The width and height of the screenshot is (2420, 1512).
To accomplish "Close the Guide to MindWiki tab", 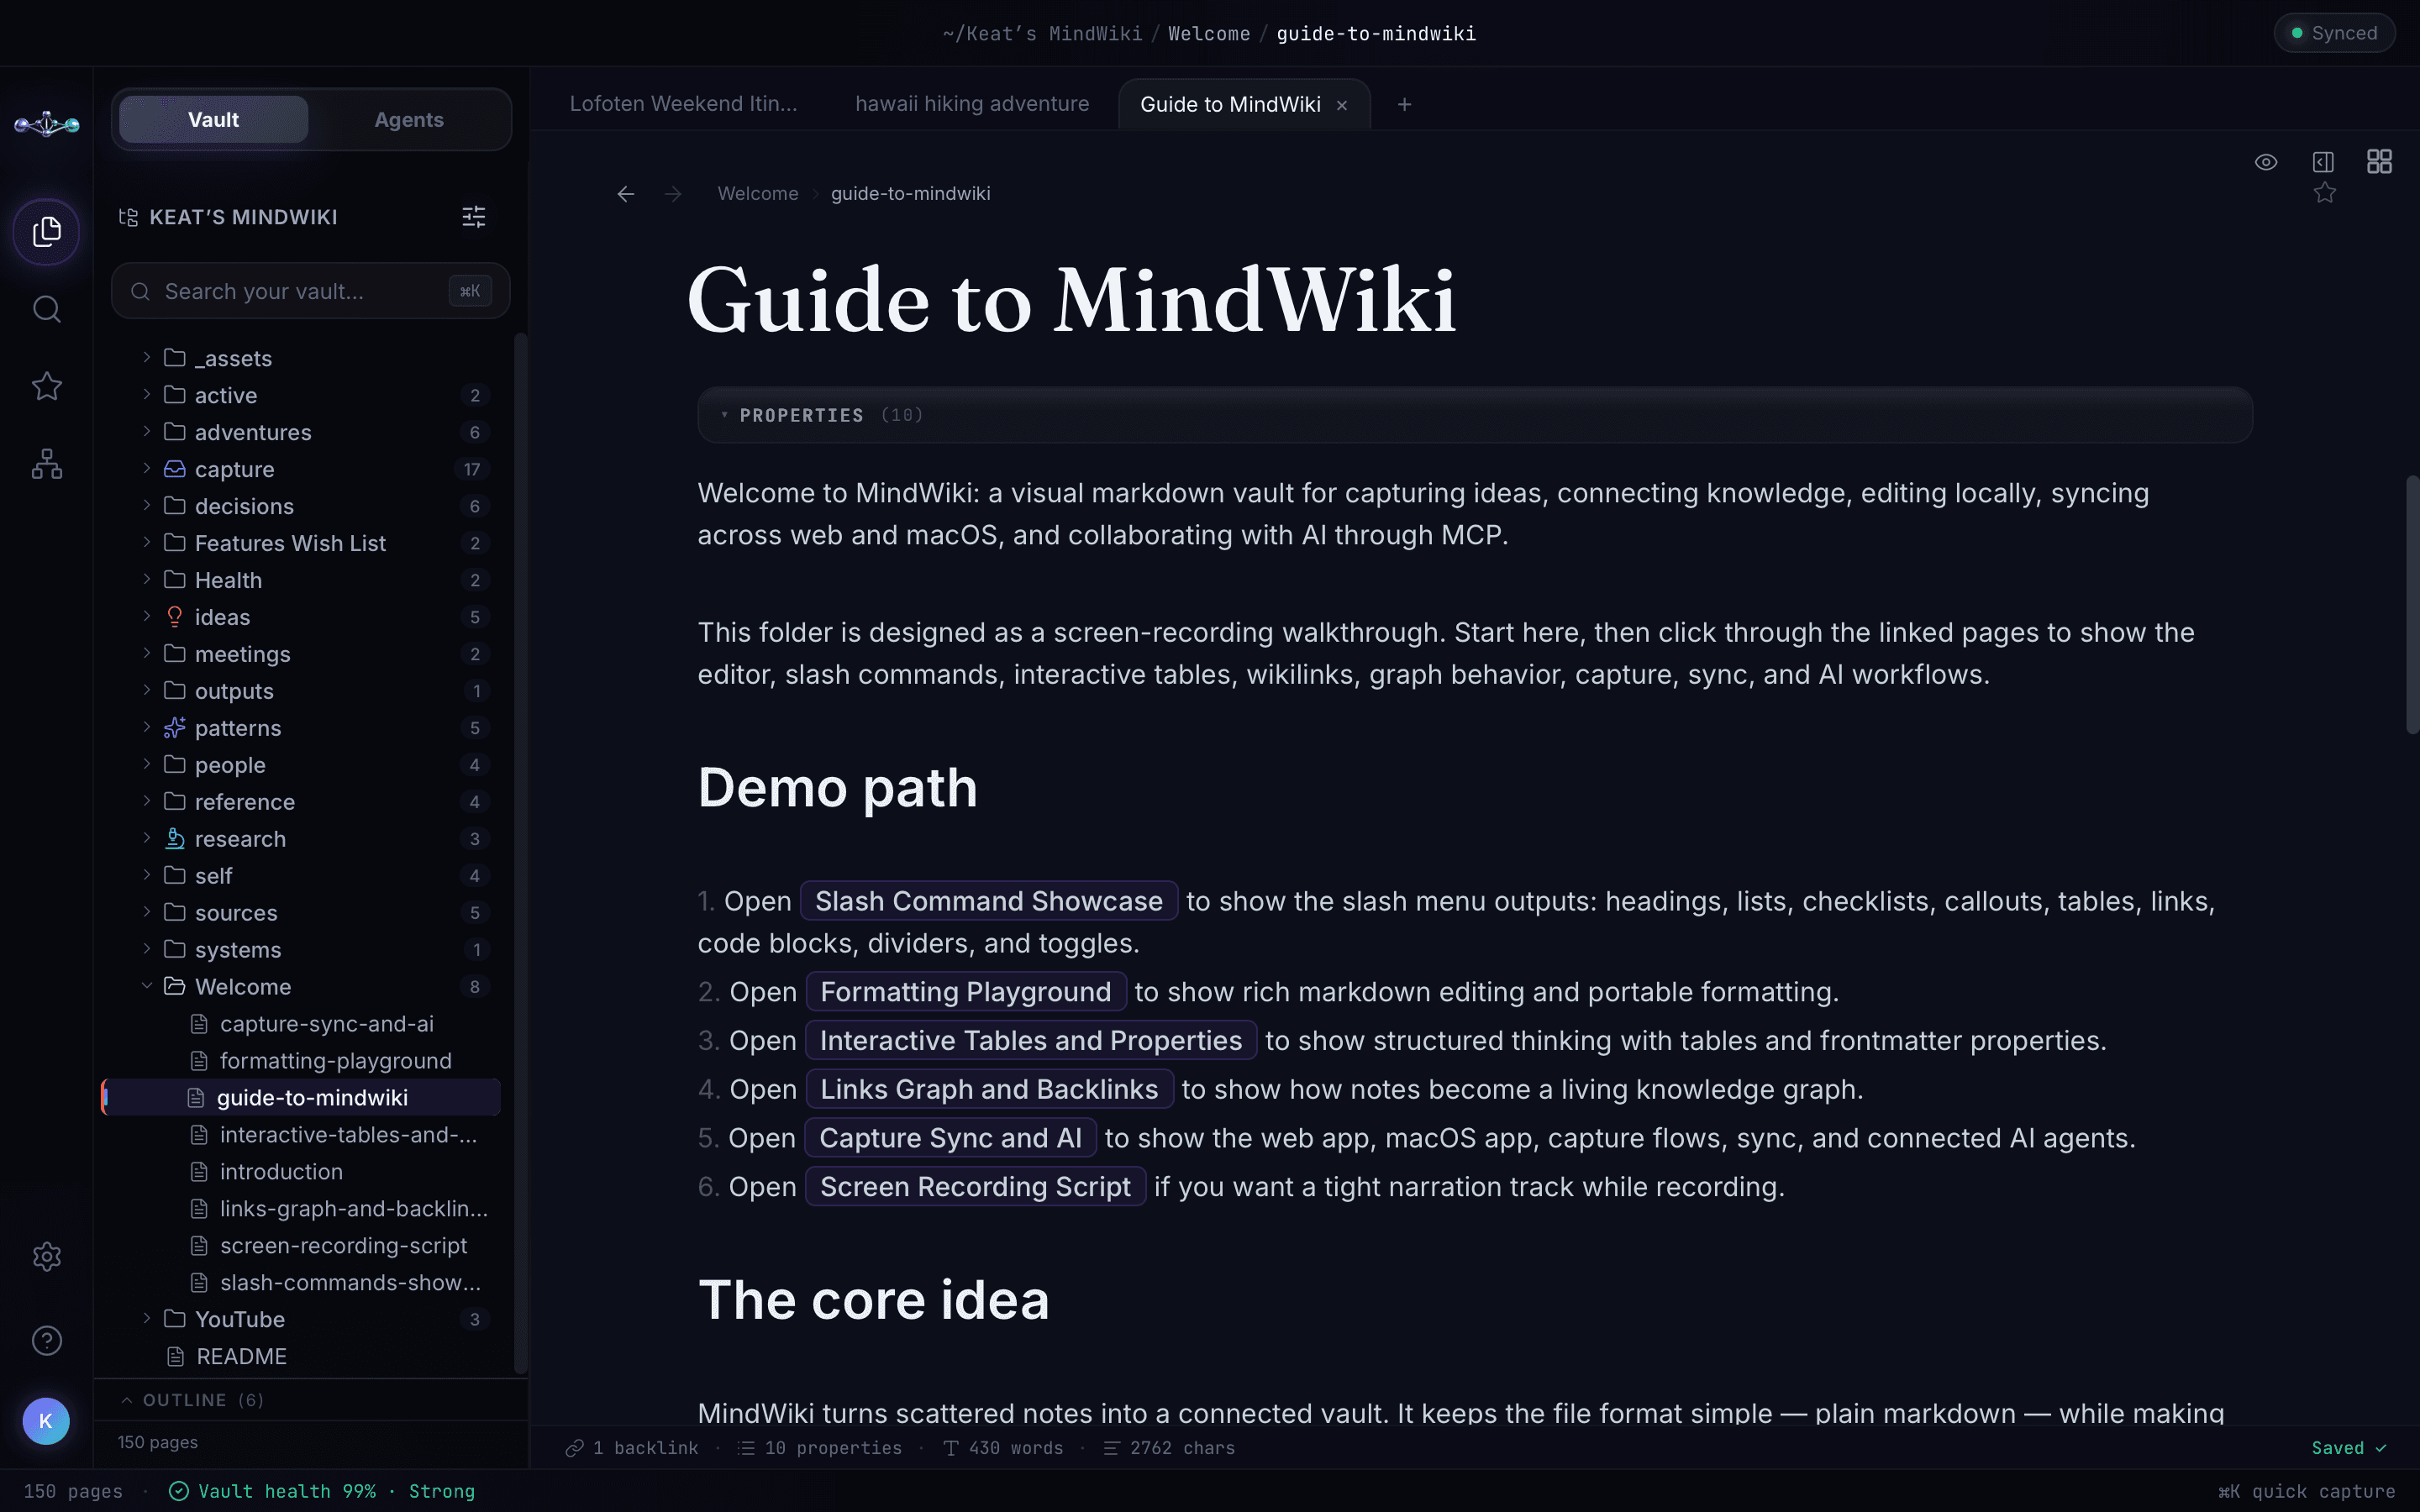I will click(x=1342, y=105).
